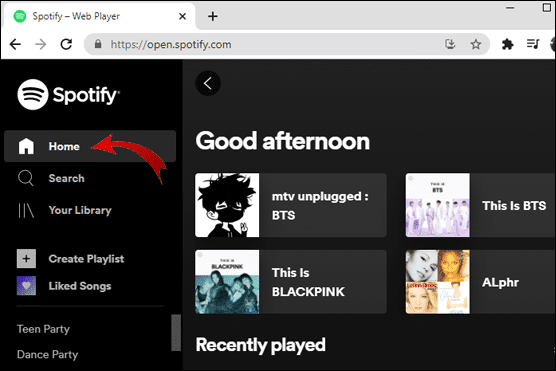The width and height of the screenshot is (556, 371).
Task: Go back with Spotify's round back arrow
Action: click(x=208, y=84)
